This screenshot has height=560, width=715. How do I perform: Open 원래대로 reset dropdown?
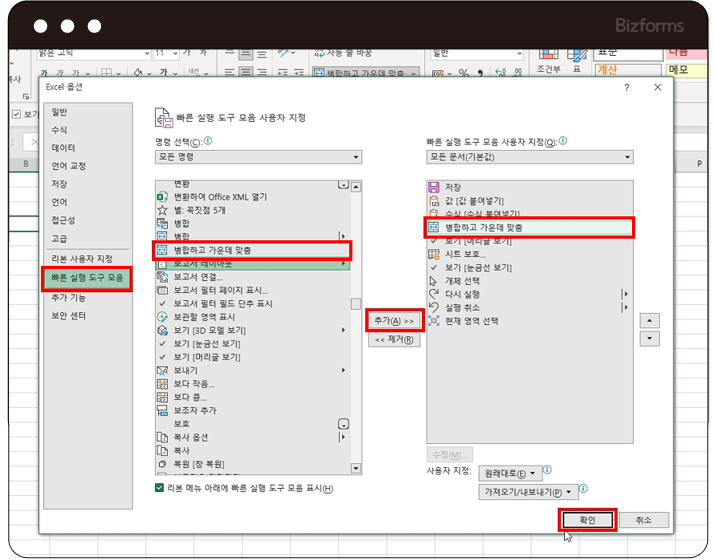pyautogui.click(x=510, y=473)
